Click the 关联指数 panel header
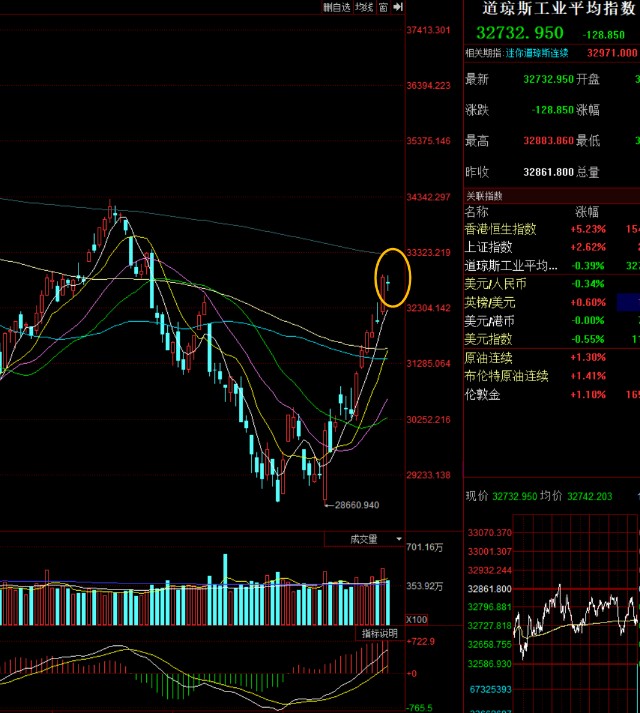The image size is (640, 713). [552, 196]
